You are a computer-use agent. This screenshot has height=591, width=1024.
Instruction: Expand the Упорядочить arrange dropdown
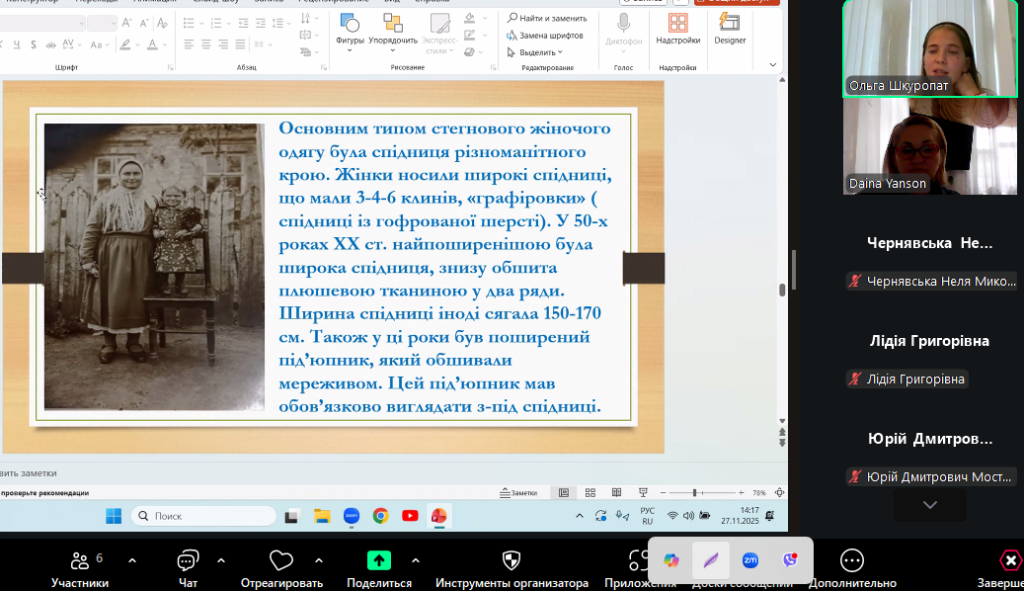point(392,50)
